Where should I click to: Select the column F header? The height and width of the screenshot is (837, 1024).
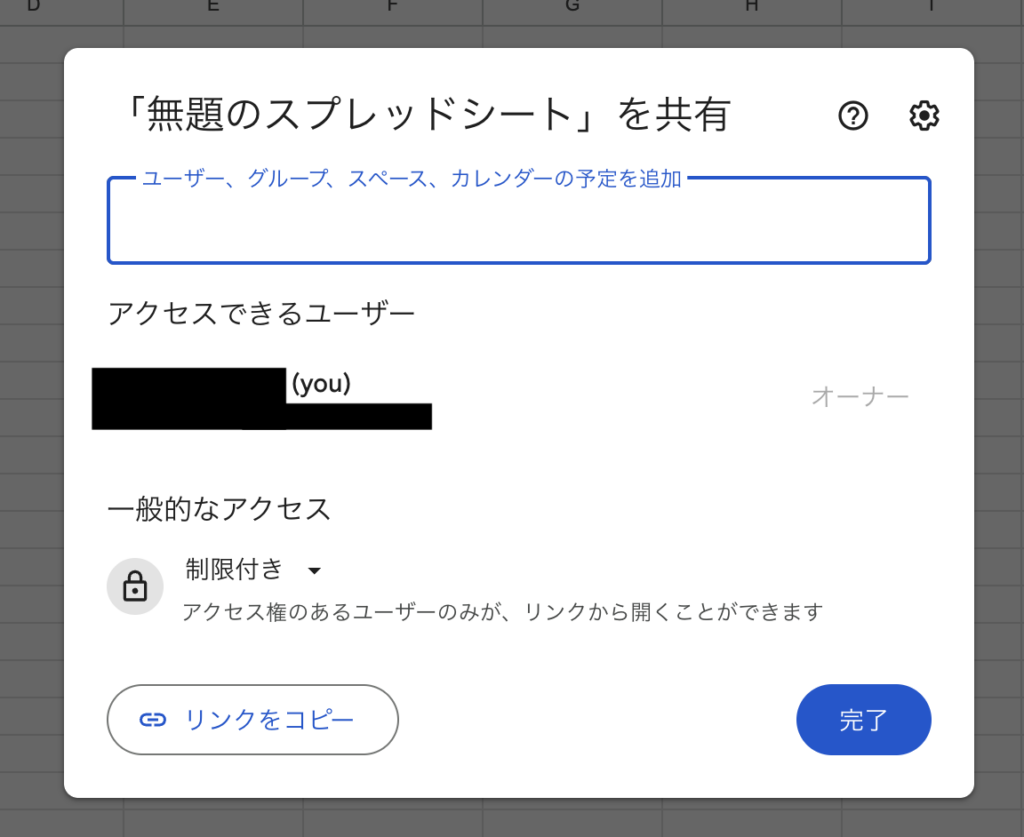click(x=392, y=7)
